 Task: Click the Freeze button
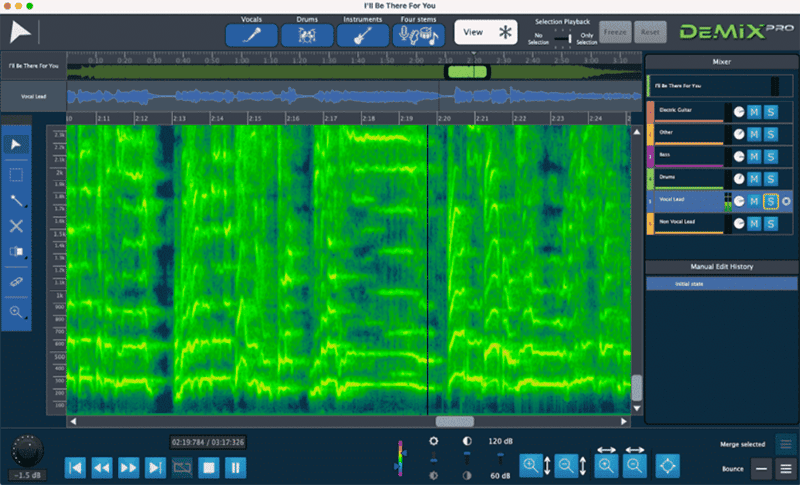(615, 32)
